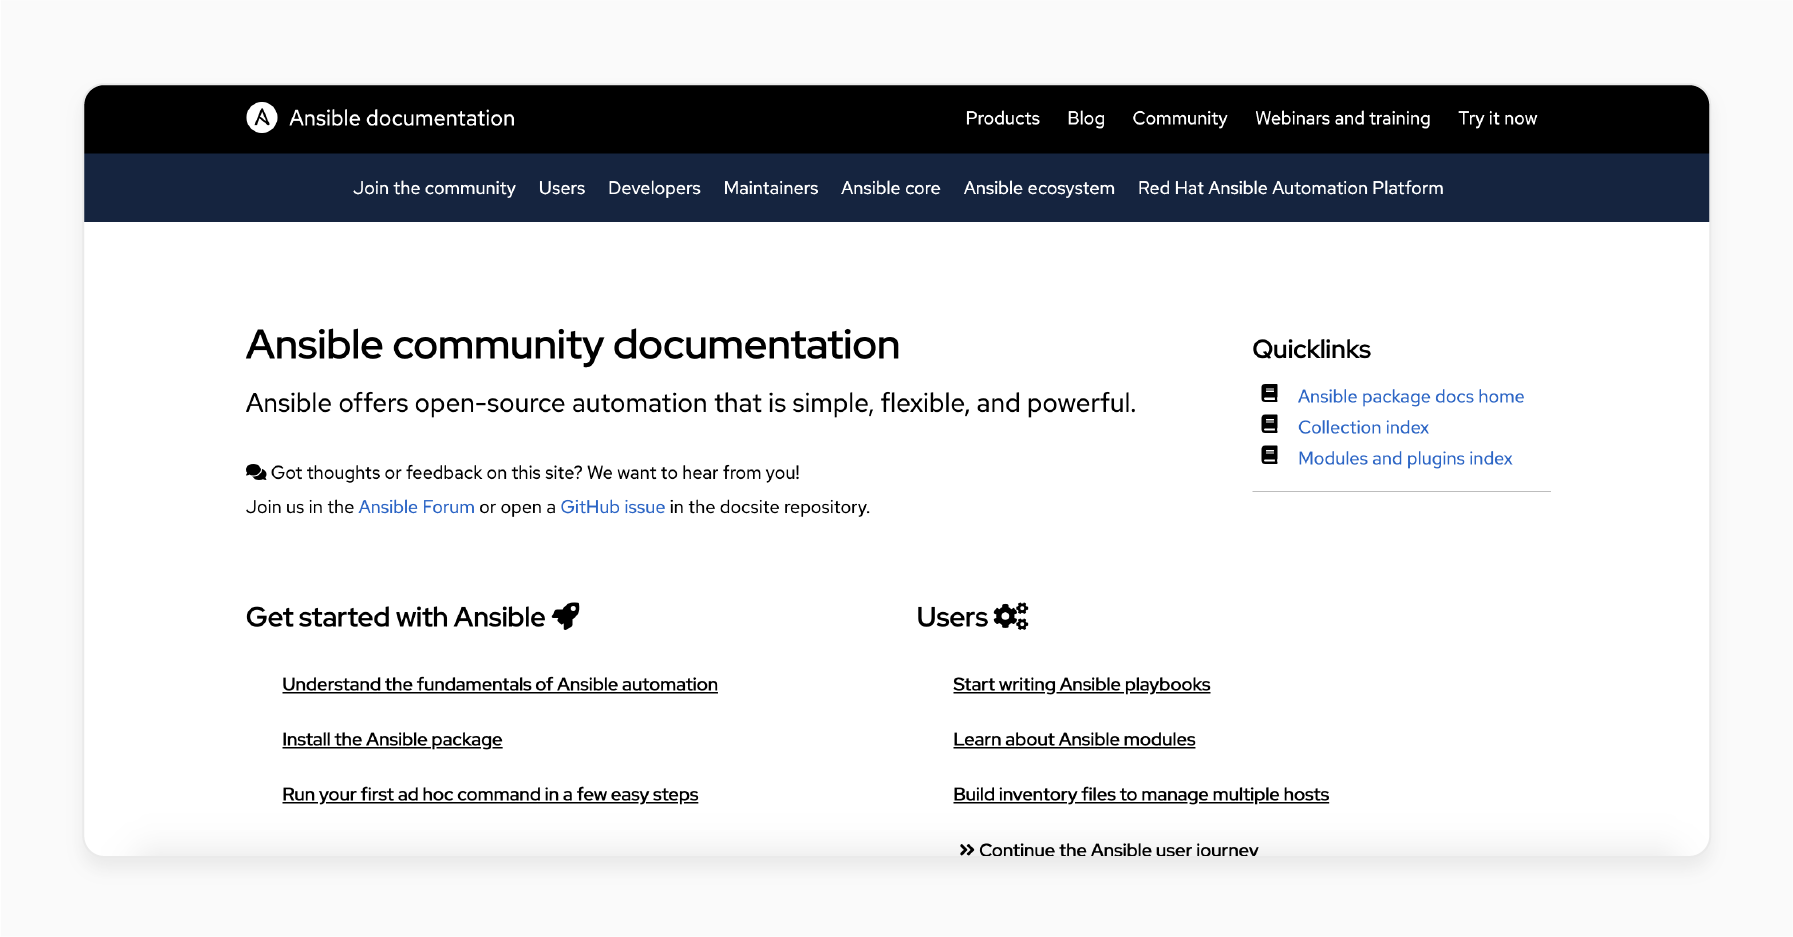
Task: Open Ansible package docs home quicklink
Action: click(x=1411, y=396)
